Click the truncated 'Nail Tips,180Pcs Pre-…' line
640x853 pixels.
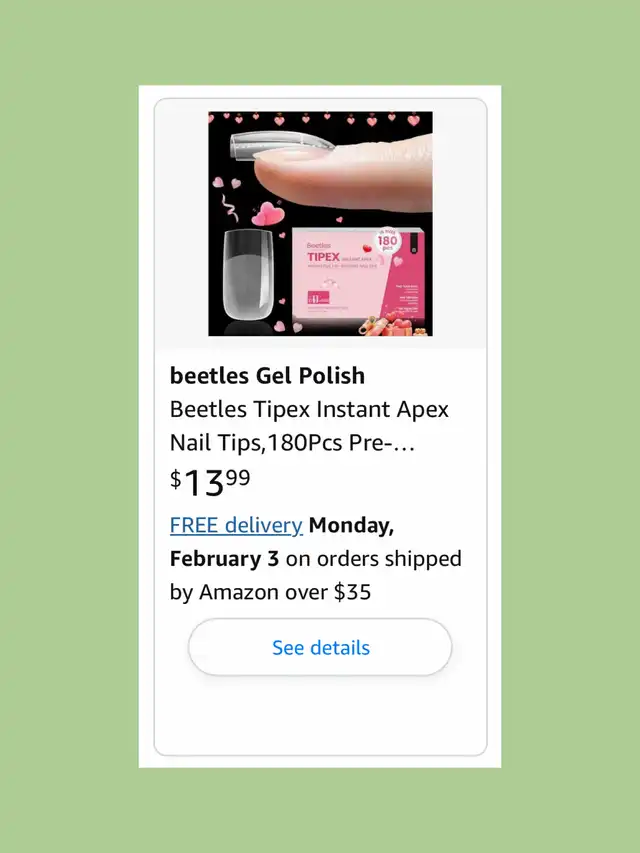point(292,443)
